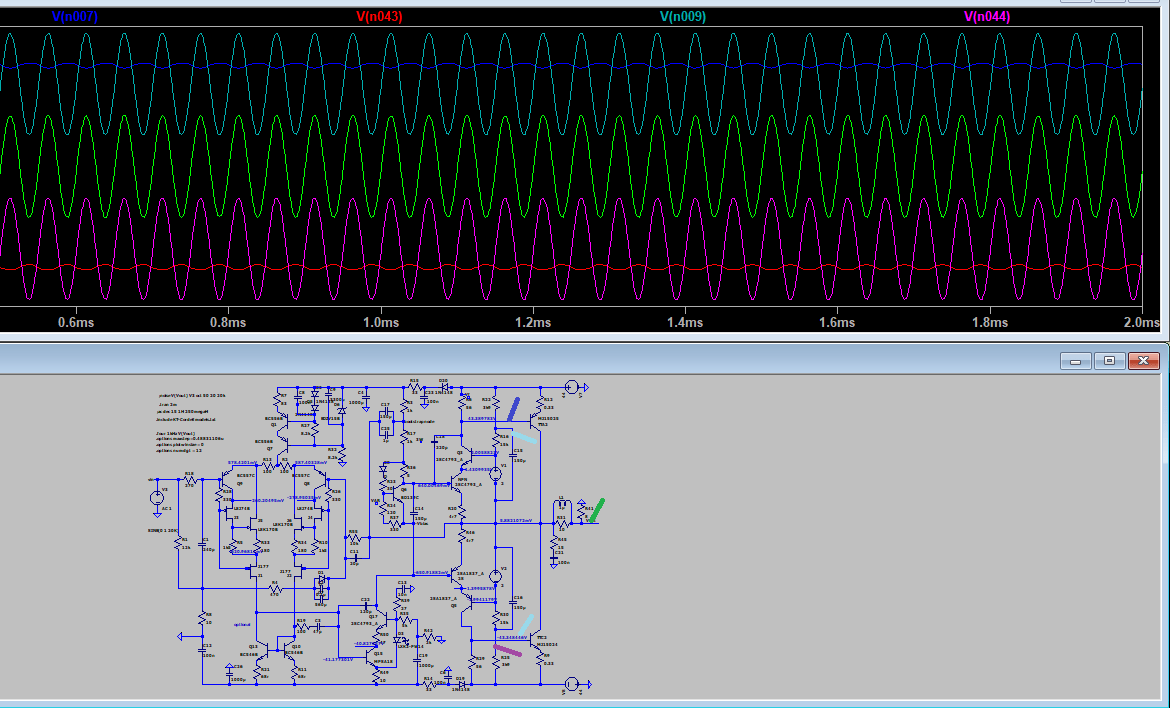The width and height of the screenshot is (1170, 708).
Task: Close the schematic window
Action: click(x=1144, y=361)
